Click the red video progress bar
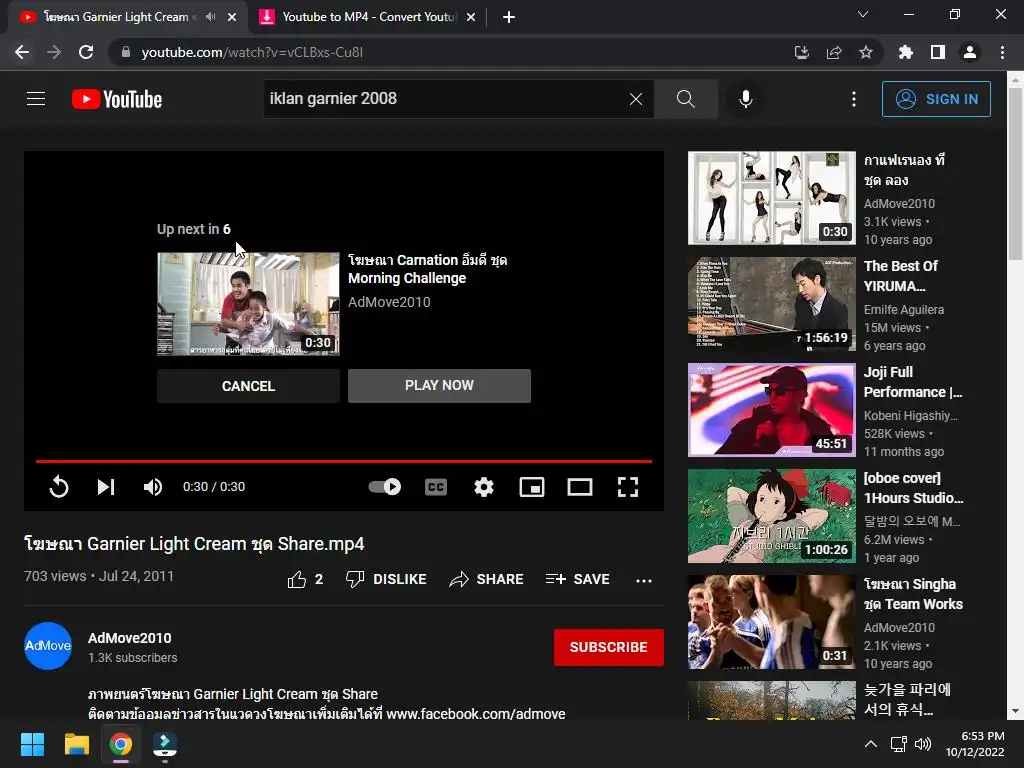1024x768 pixels. [x=344, y=461]
